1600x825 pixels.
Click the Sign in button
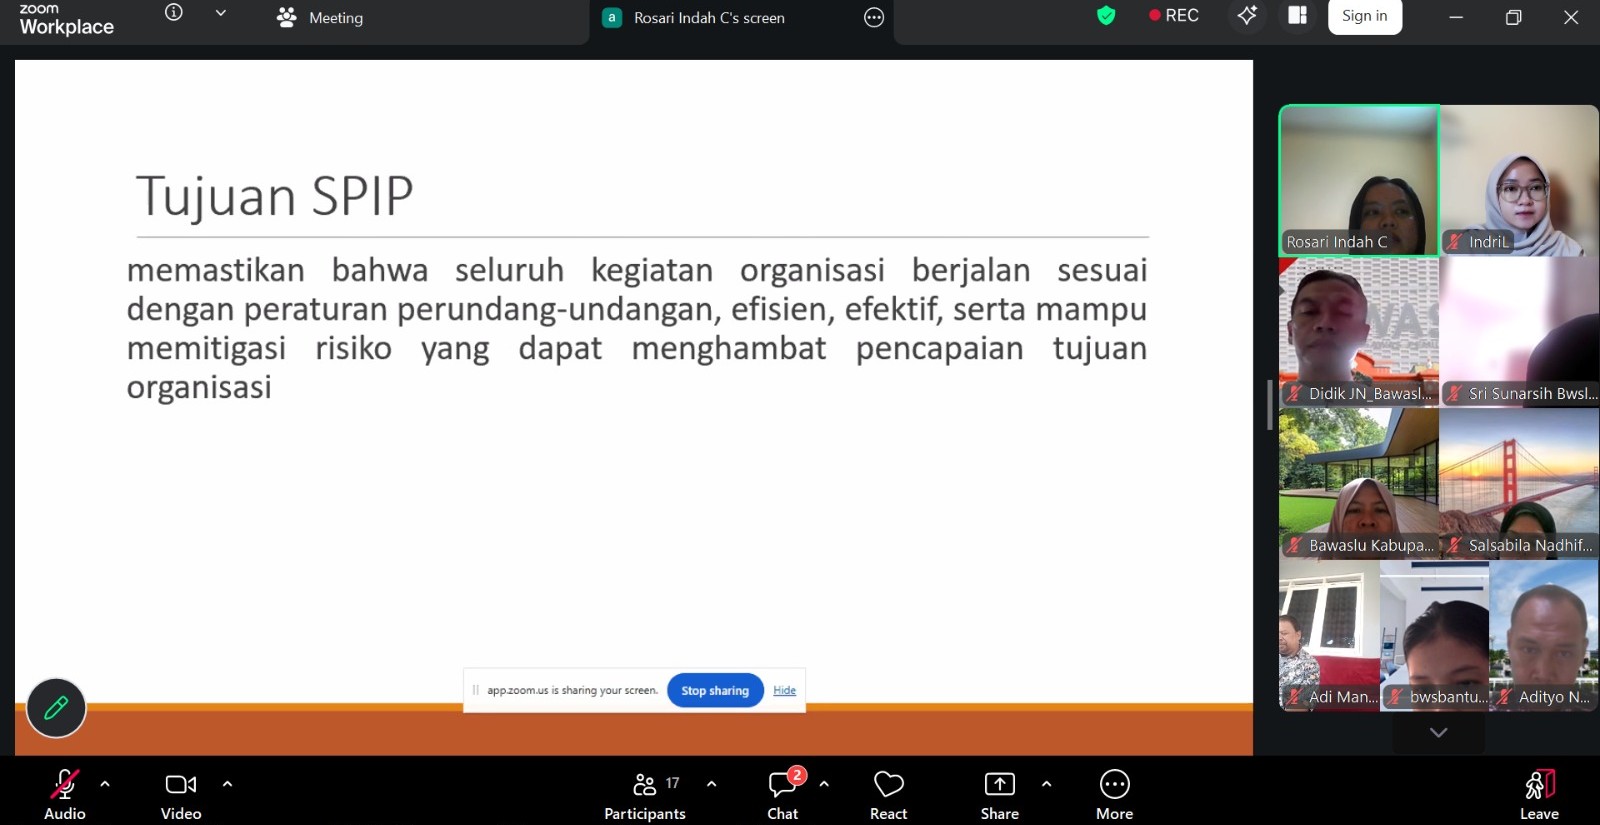[x=1365, y=16]
